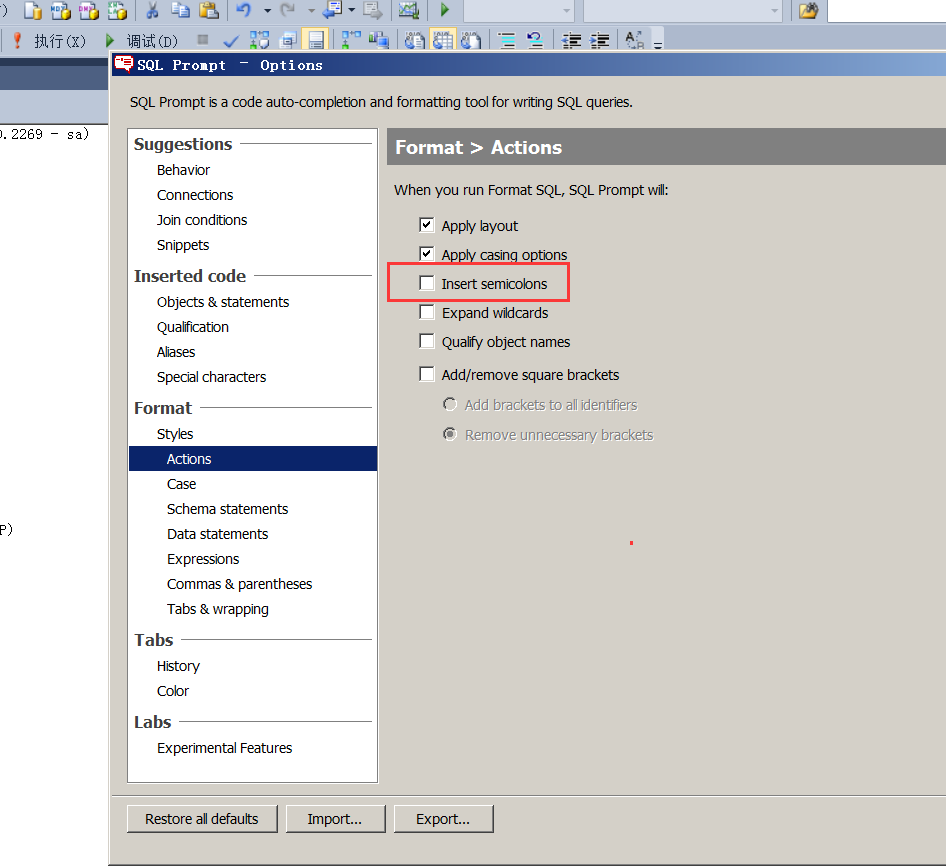Screen dimensions: 946x866
Task: Select Objects & statements in options list
Action: click(x=223, y=302)
